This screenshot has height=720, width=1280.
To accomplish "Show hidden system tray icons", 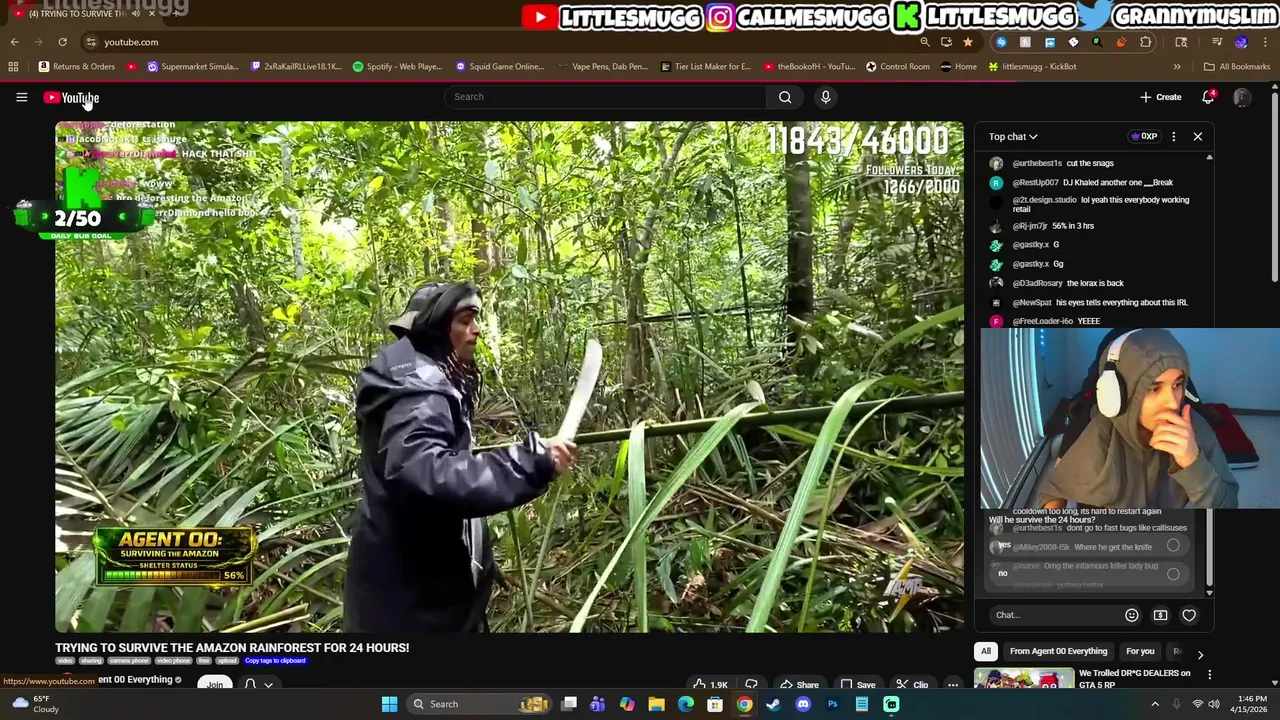I will tap(1155, 704).
